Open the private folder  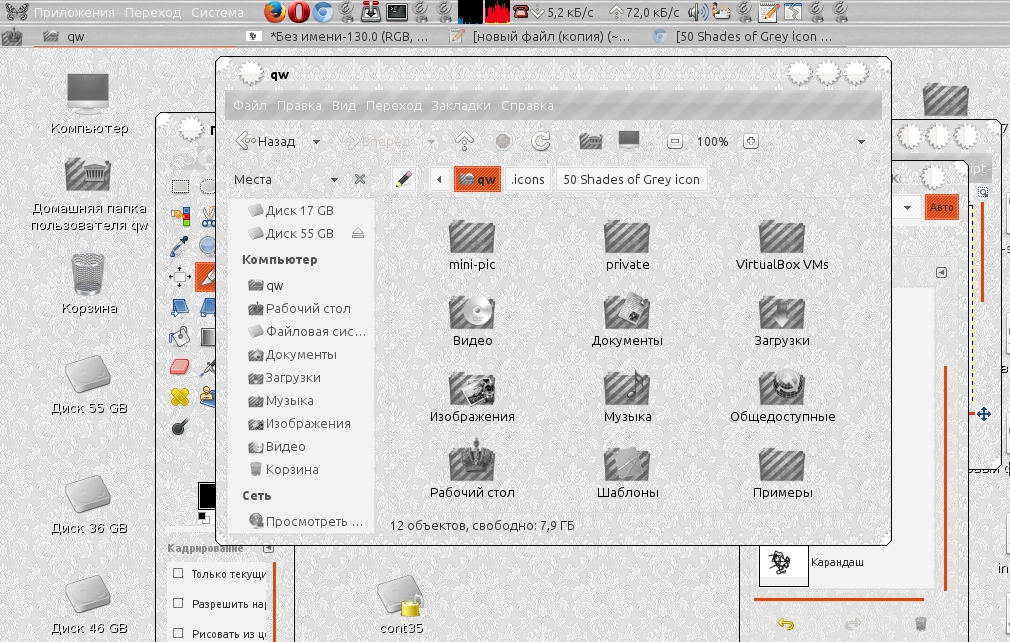pos(627,245)
